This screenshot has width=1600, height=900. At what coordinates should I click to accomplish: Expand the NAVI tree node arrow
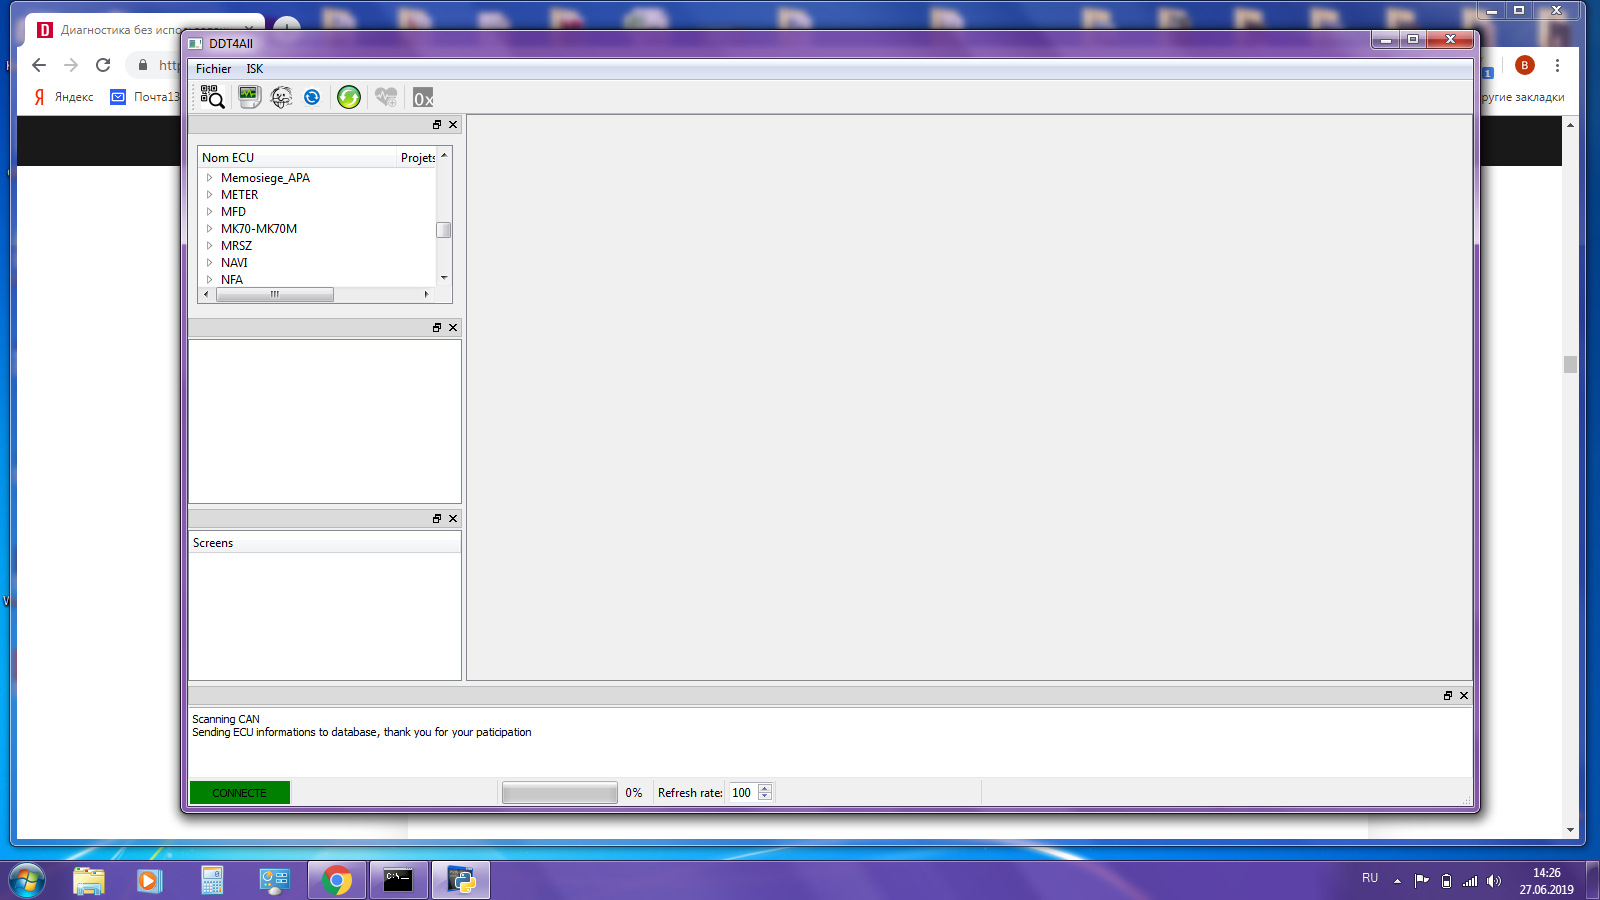(x=210, y=263)
